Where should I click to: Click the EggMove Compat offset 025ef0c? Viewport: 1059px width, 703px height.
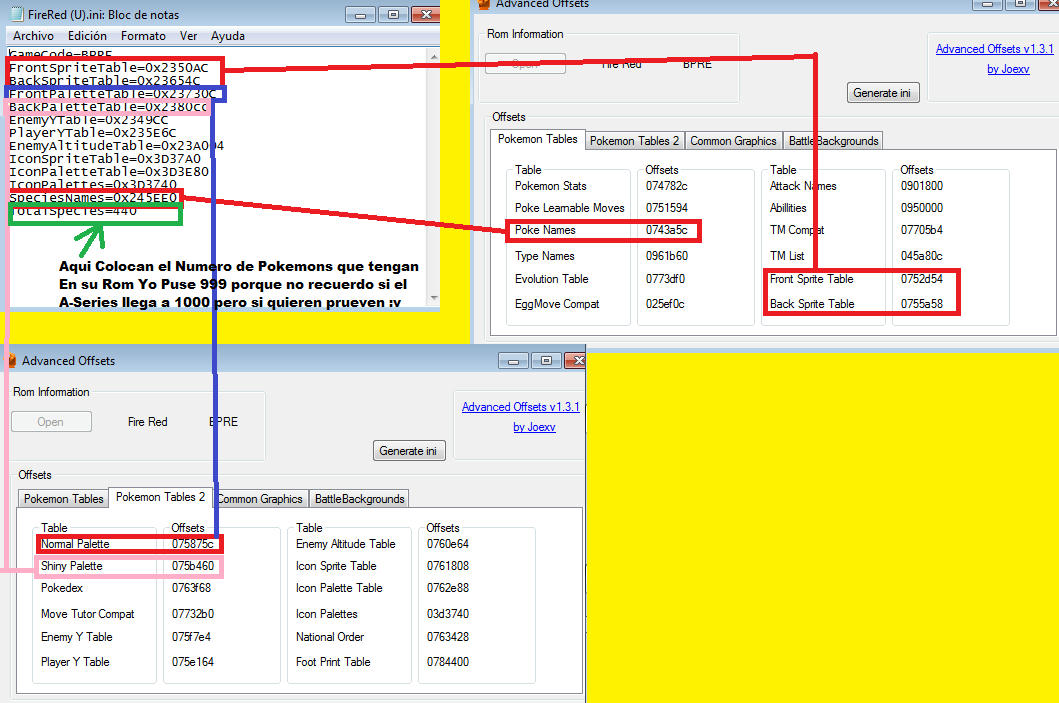pyautogui.click(x=665, y=304)
